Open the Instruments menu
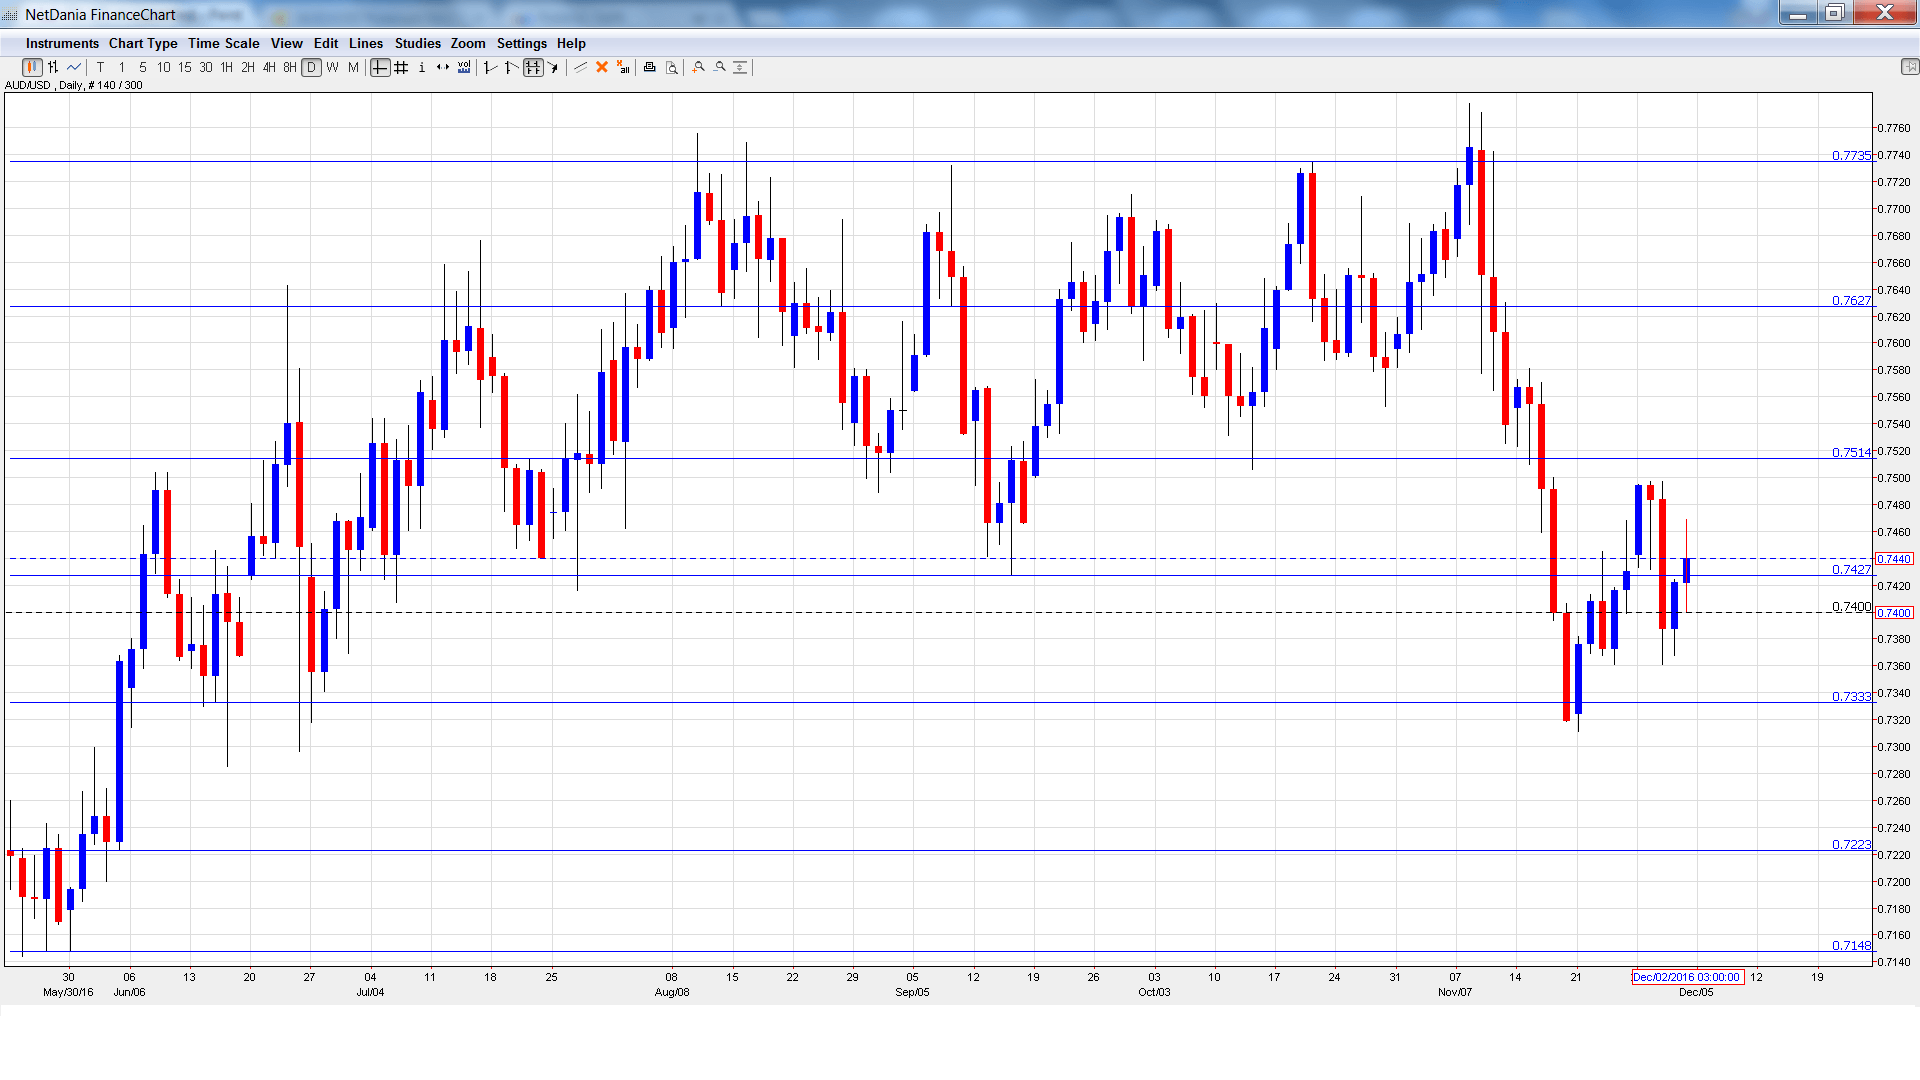 point(62,43)
